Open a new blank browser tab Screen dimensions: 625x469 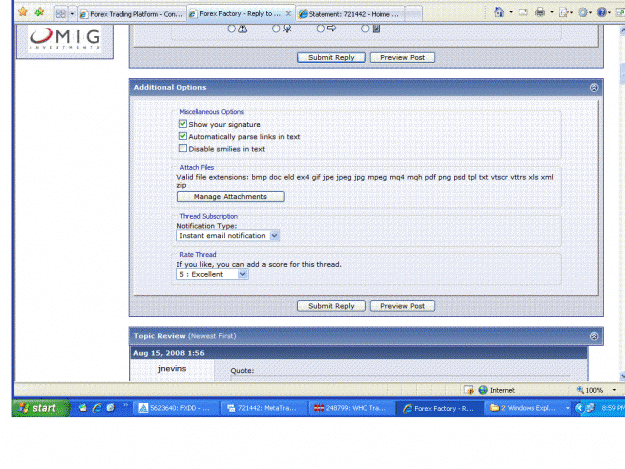pyautogui.click(x=413, y=14)
